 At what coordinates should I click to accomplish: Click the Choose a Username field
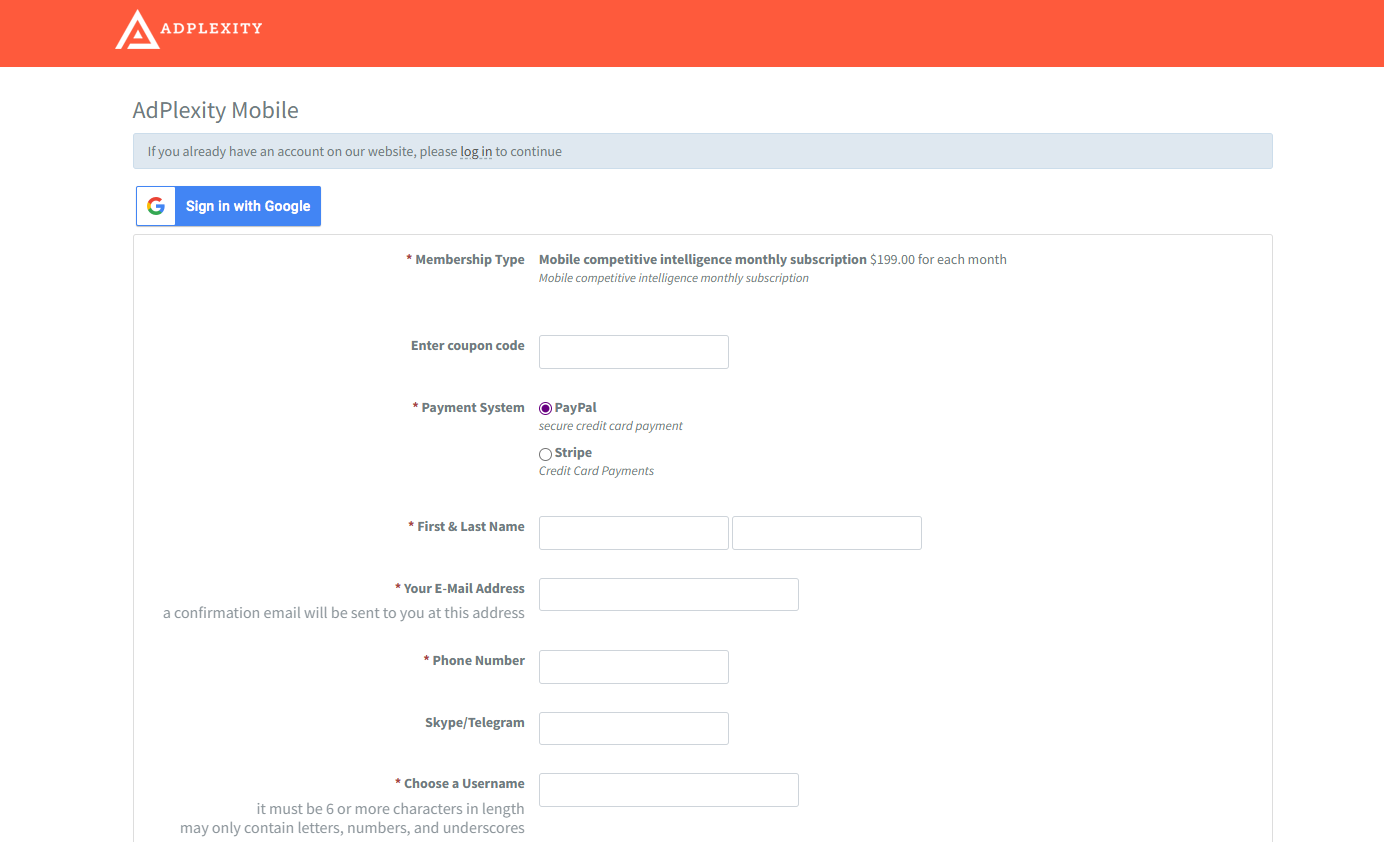tap(669, 790)
